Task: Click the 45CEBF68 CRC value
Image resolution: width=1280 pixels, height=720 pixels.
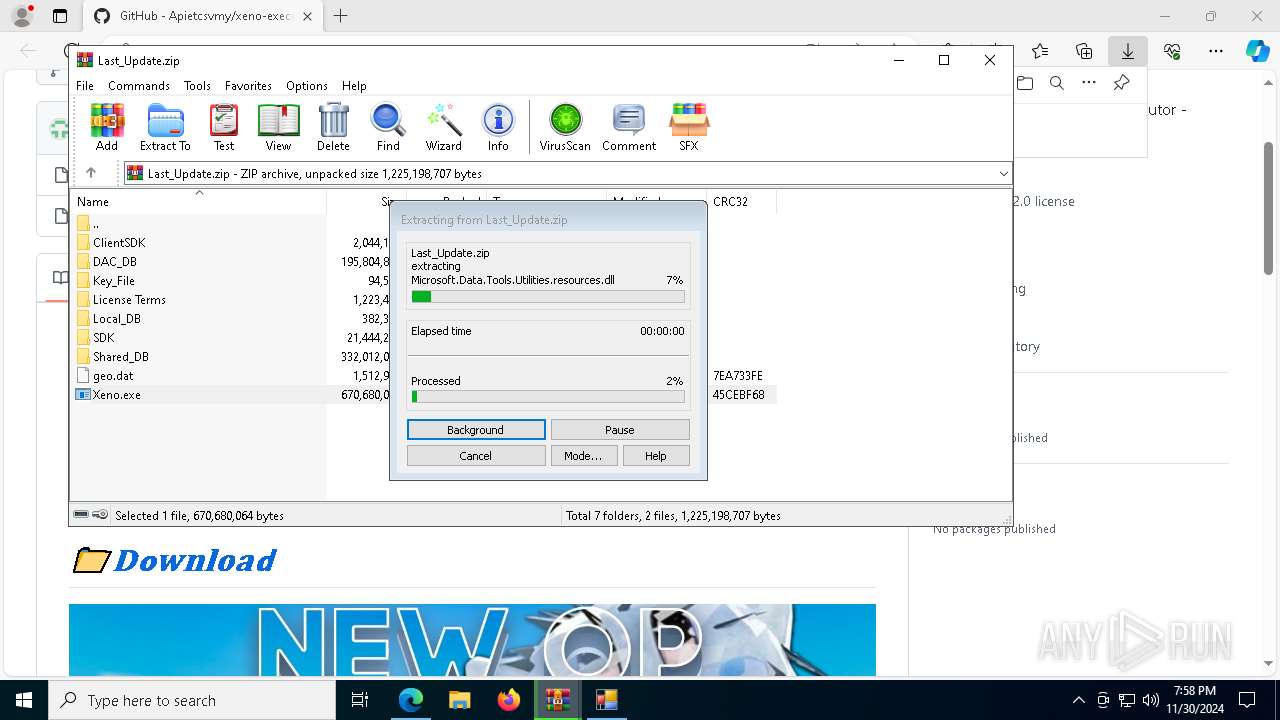Action: 739,395
